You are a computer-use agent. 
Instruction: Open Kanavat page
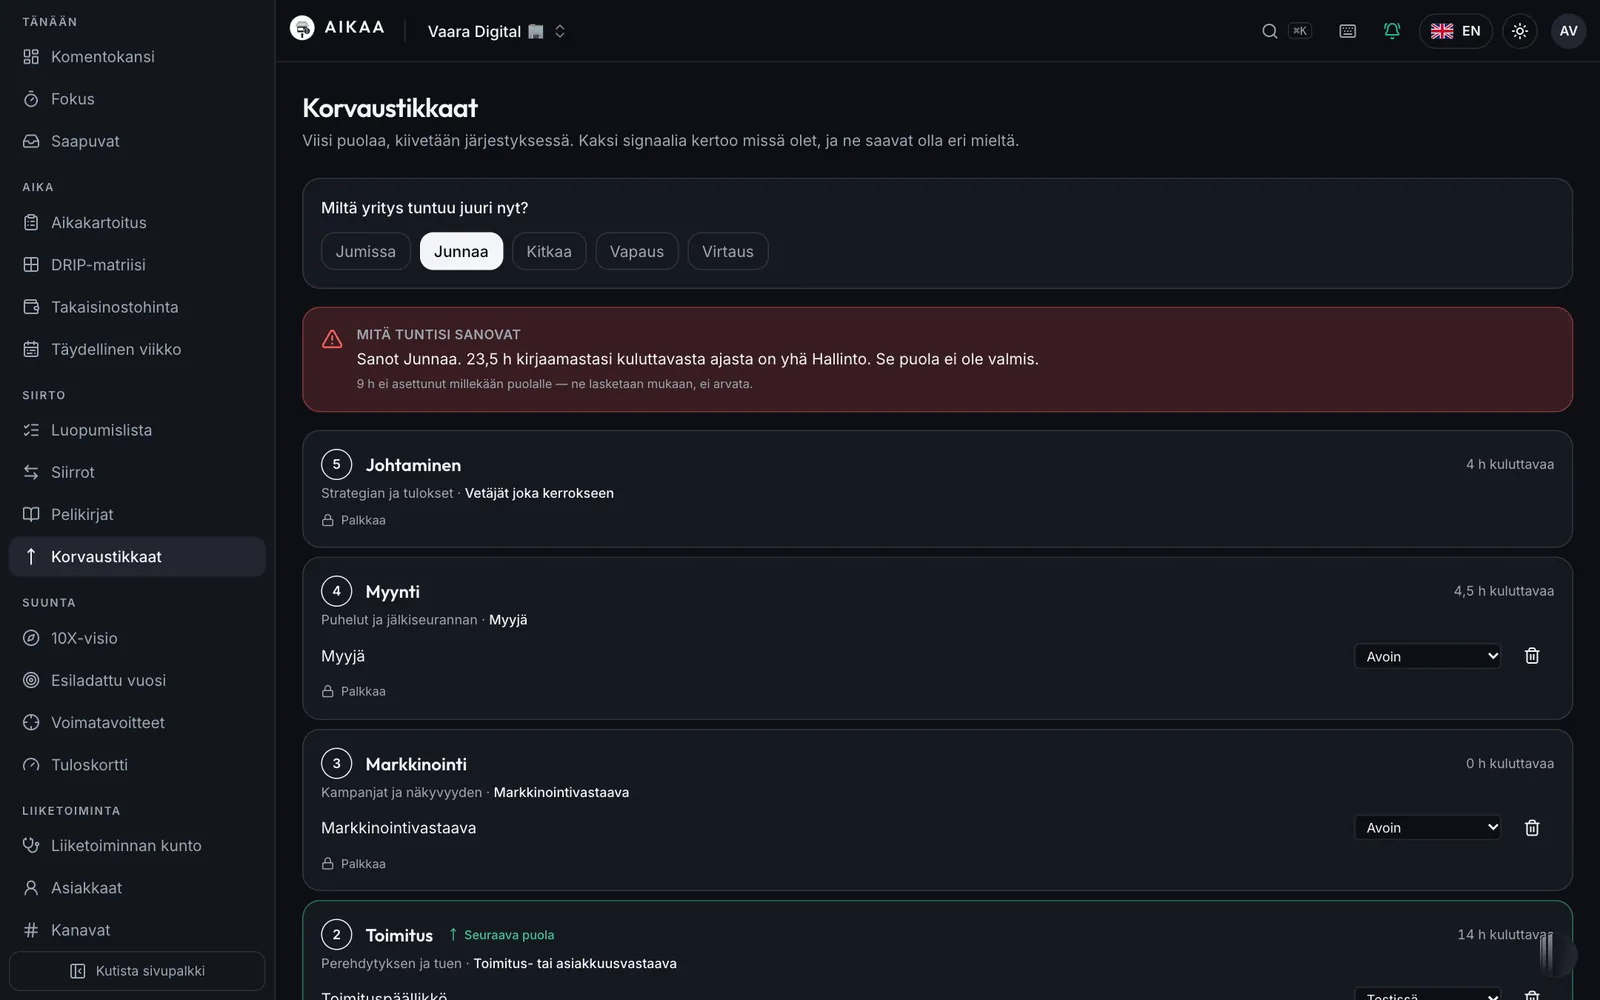click(x=137, y=930)
